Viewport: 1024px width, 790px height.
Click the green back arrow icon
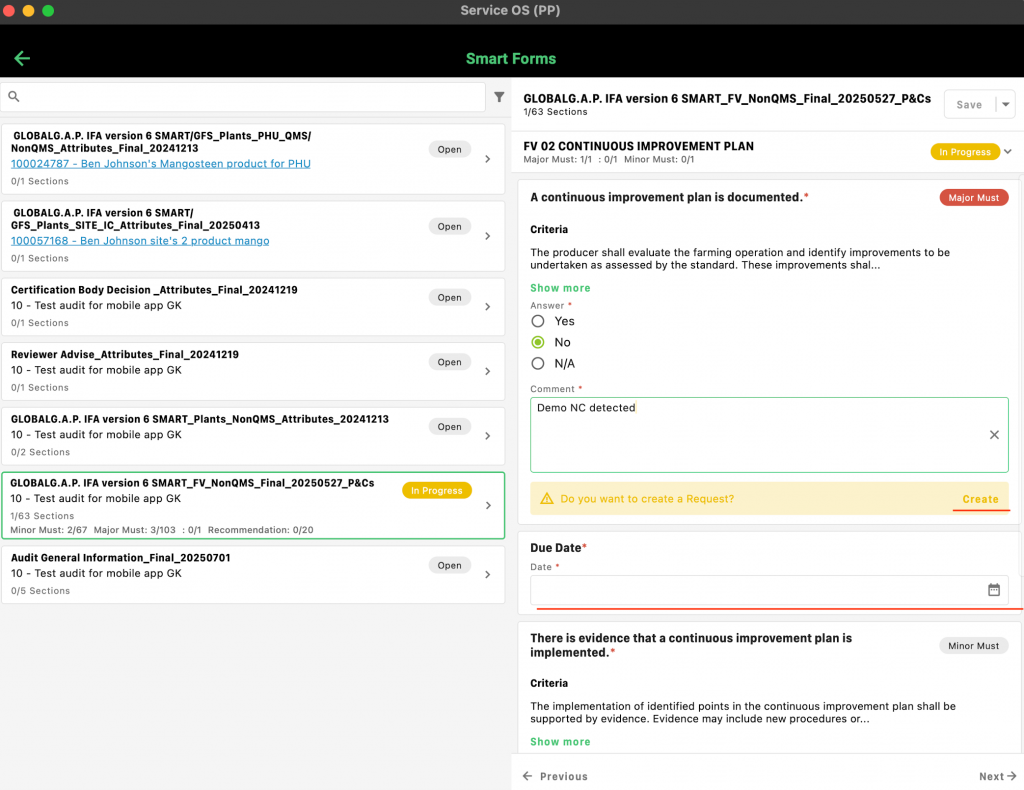point(22,58)
